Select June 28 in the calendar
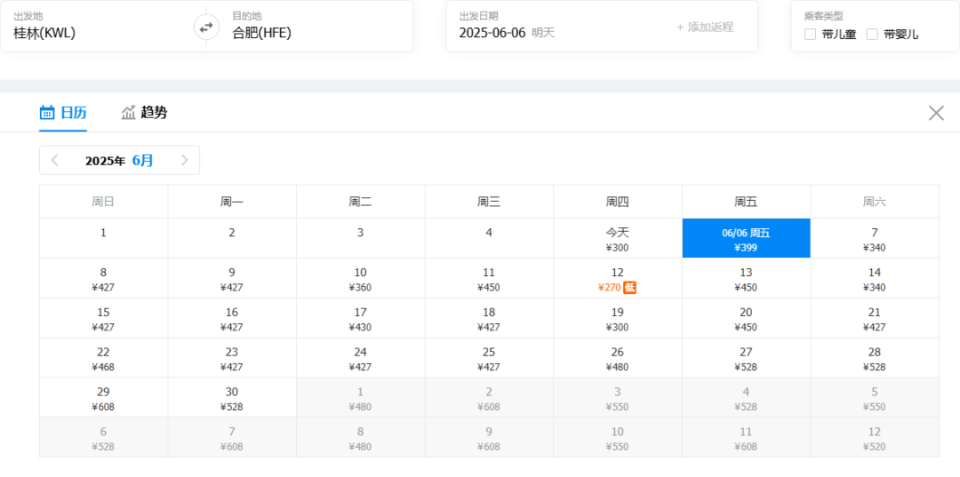The height and width of the screenshot is (477, 960). [875, 358]
